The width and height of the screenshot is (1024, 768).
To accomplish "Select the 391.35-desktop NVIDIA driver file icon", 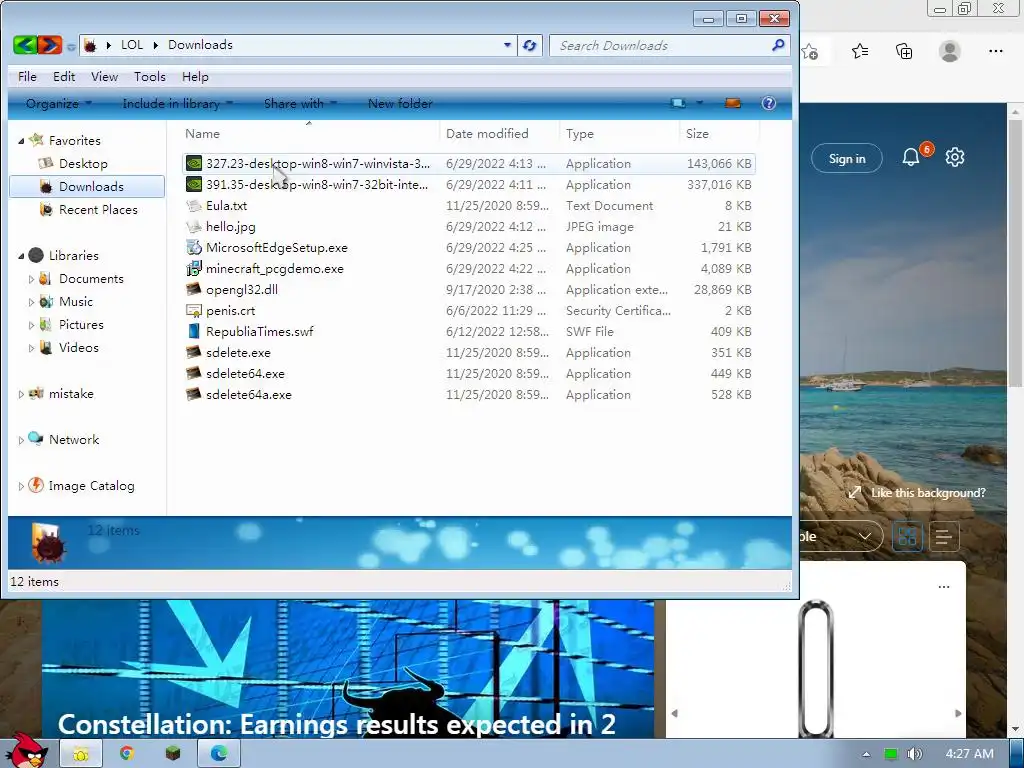I will 194,184.
